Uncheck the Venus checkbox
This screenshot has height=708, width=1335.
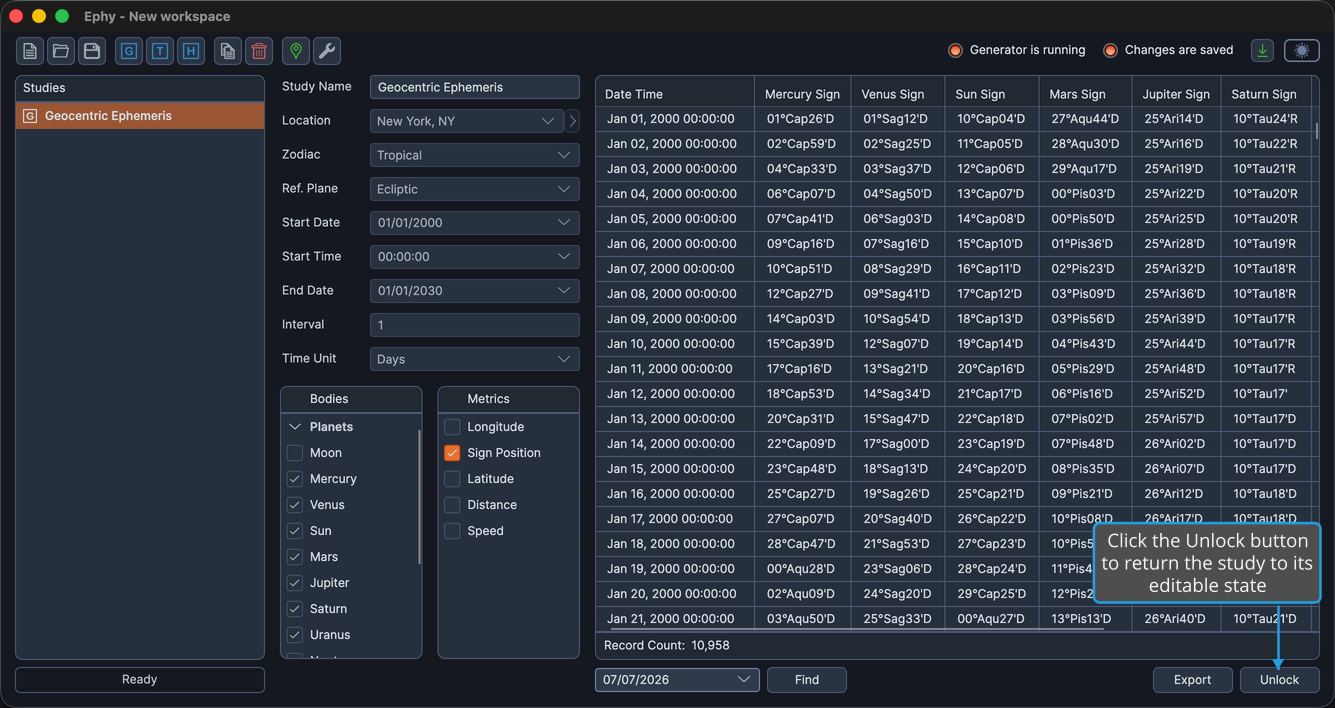point(295,505)
